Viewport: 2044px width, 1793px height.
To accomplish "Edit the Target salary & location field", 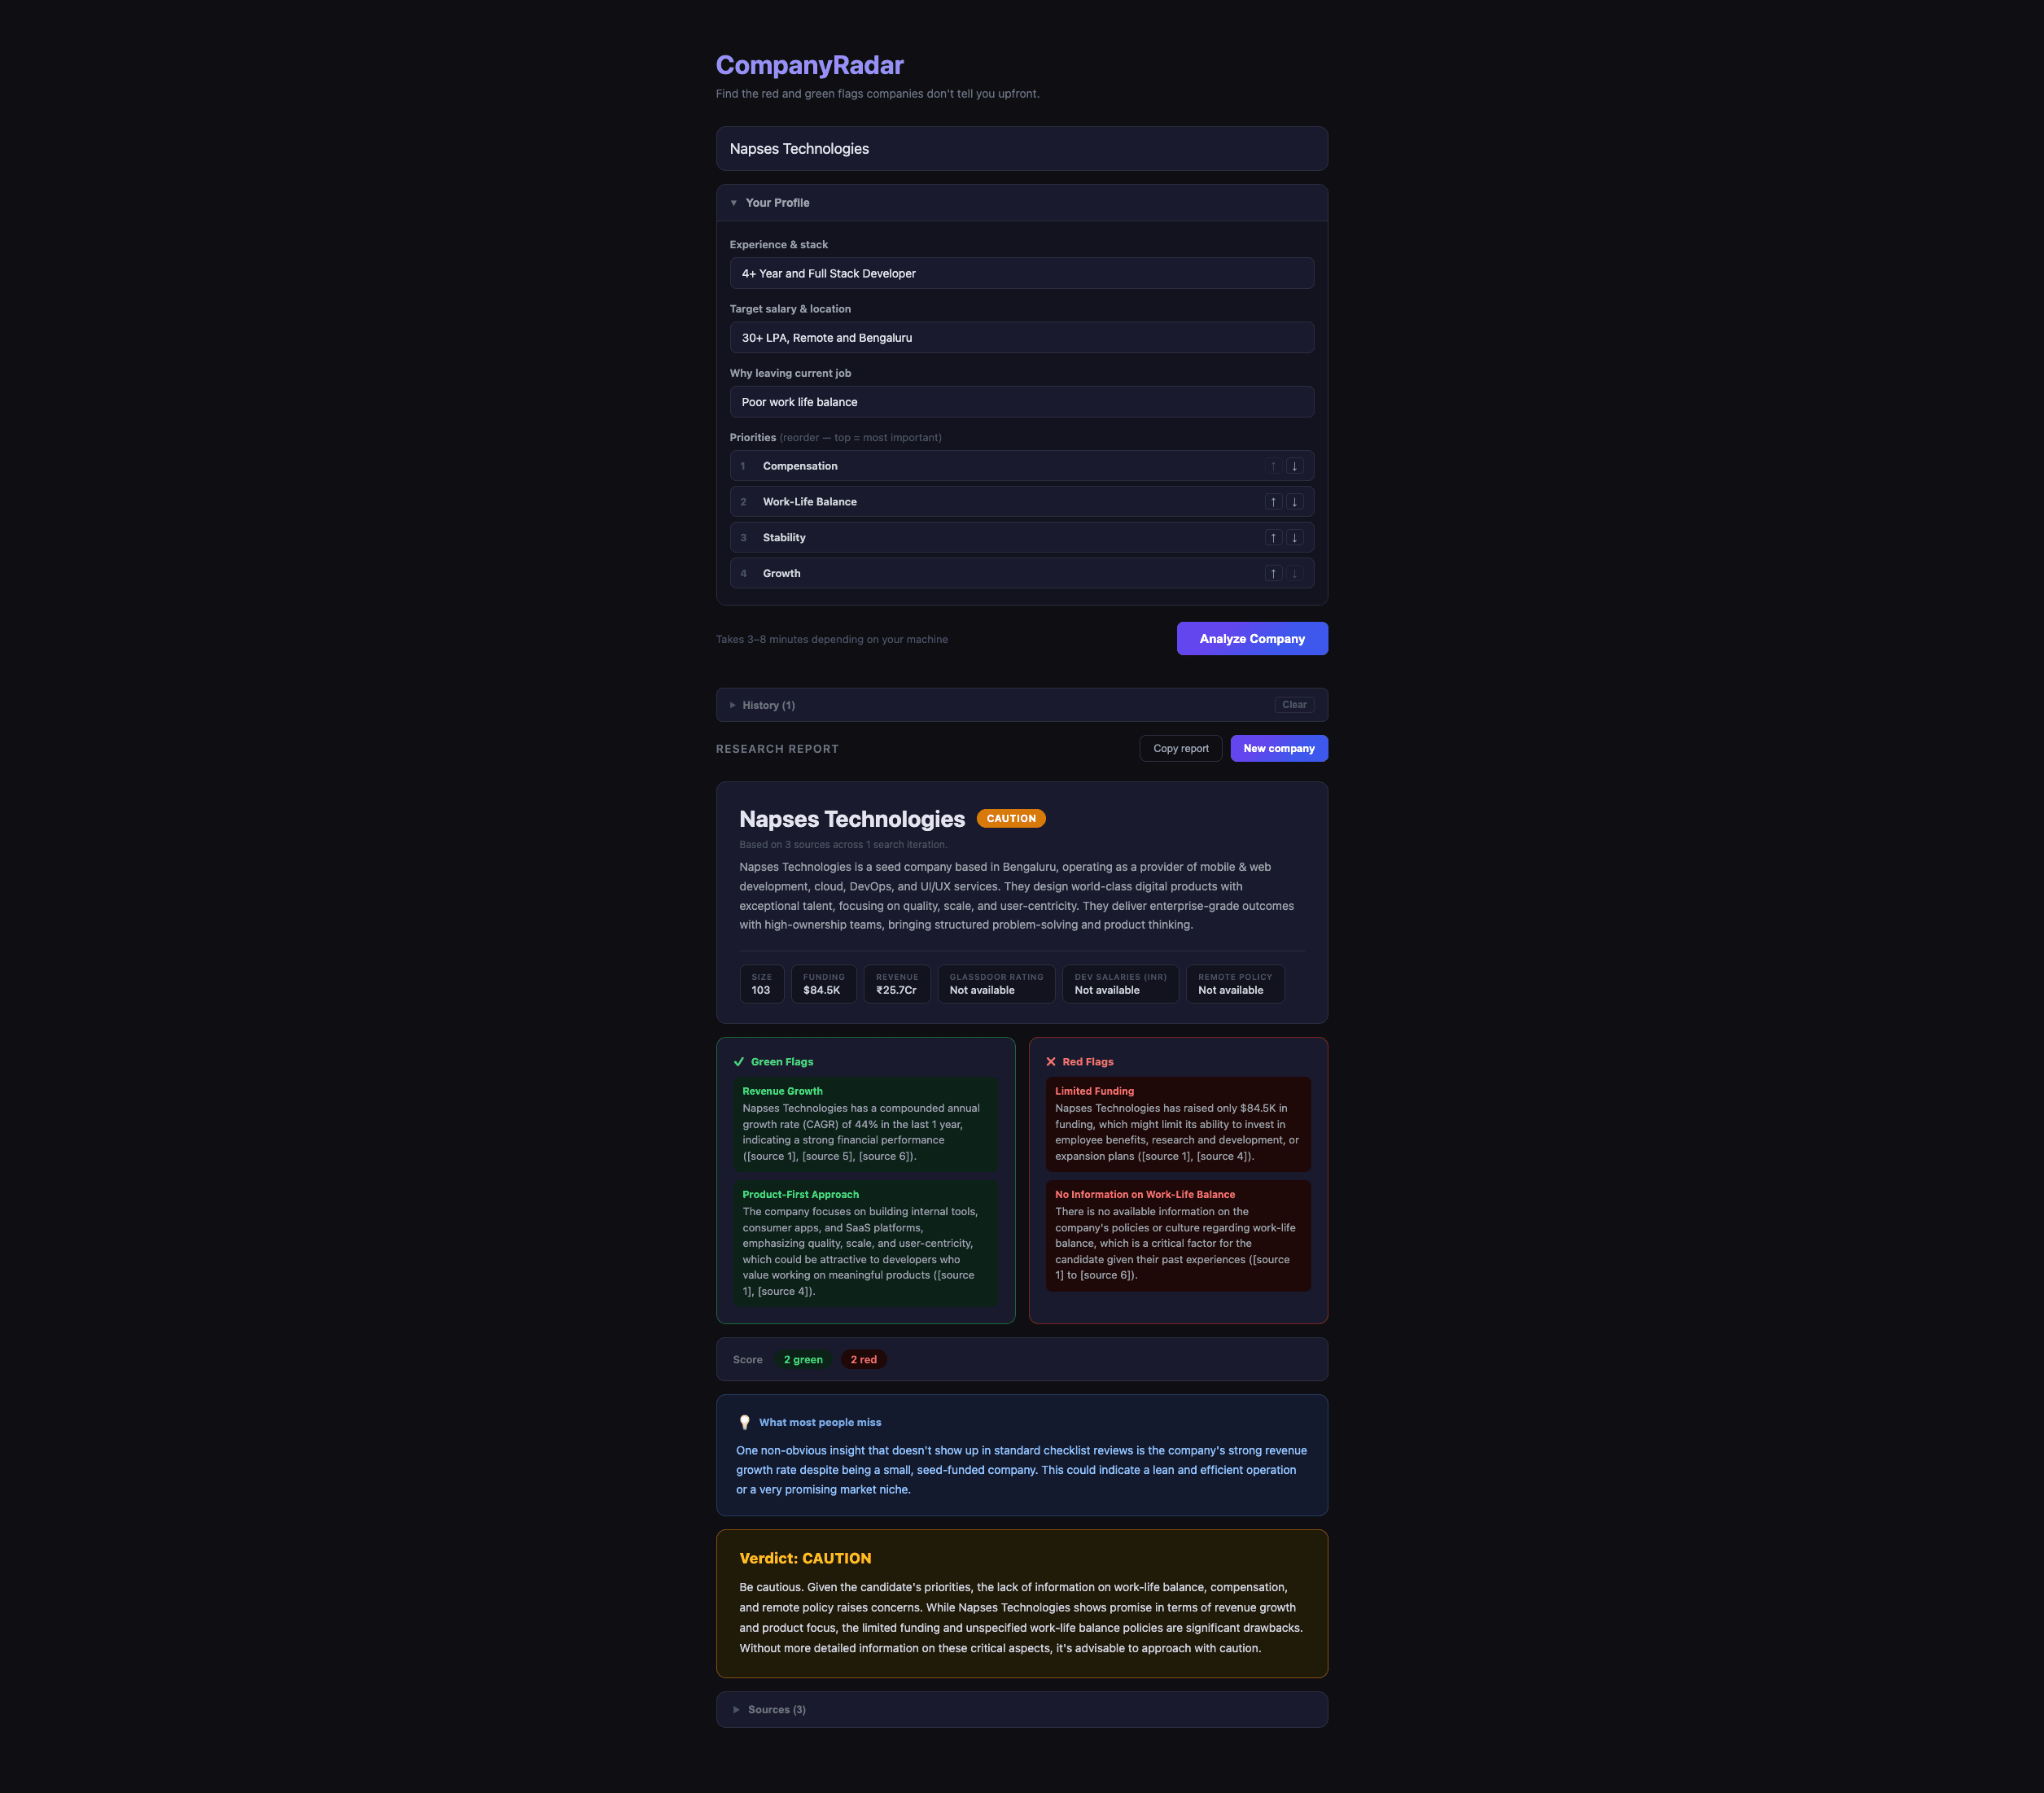I will click(1022, 338).
